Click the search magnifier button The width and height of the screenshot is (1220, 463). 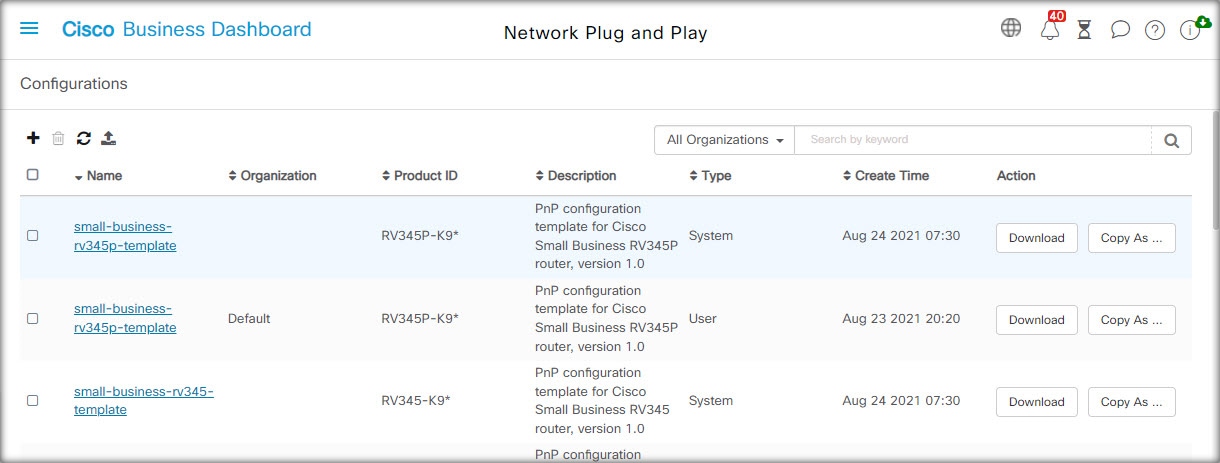pos(1171,140)
